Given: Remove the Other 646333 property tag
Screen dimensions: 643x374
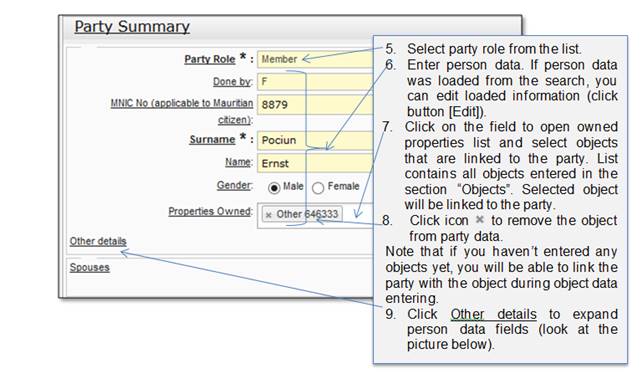Looking at the screenshot, I should (x=269, y=215).
